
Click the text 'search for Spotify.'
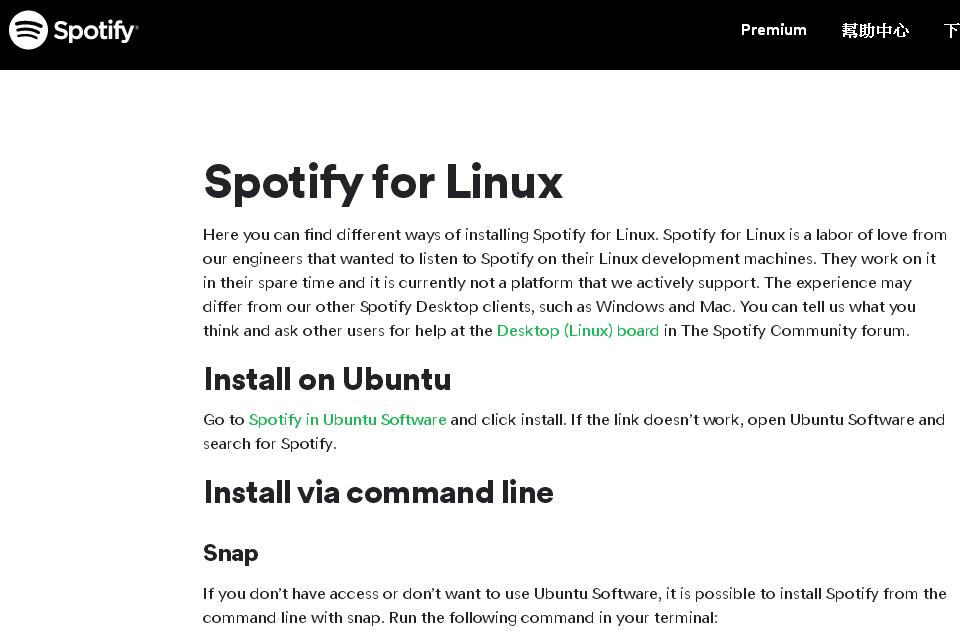(269, 443)
